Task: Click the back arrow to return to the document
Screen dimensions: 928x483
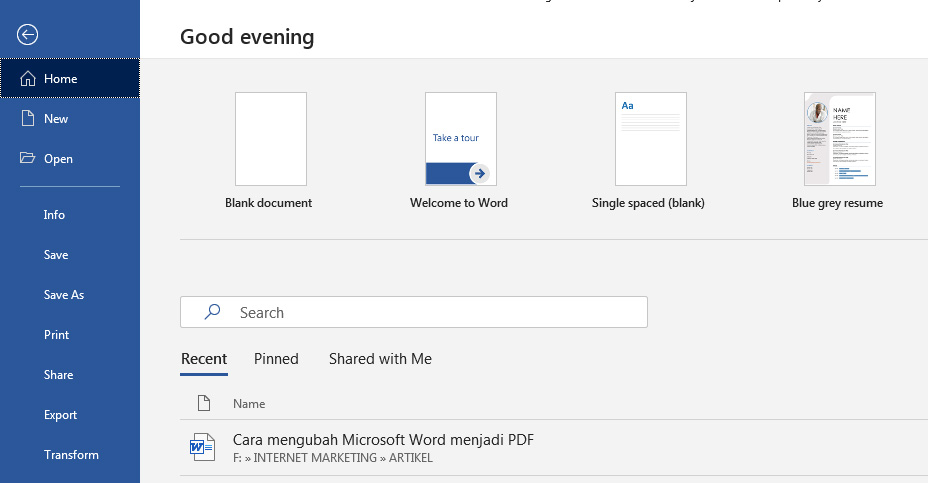Action: 27,34
